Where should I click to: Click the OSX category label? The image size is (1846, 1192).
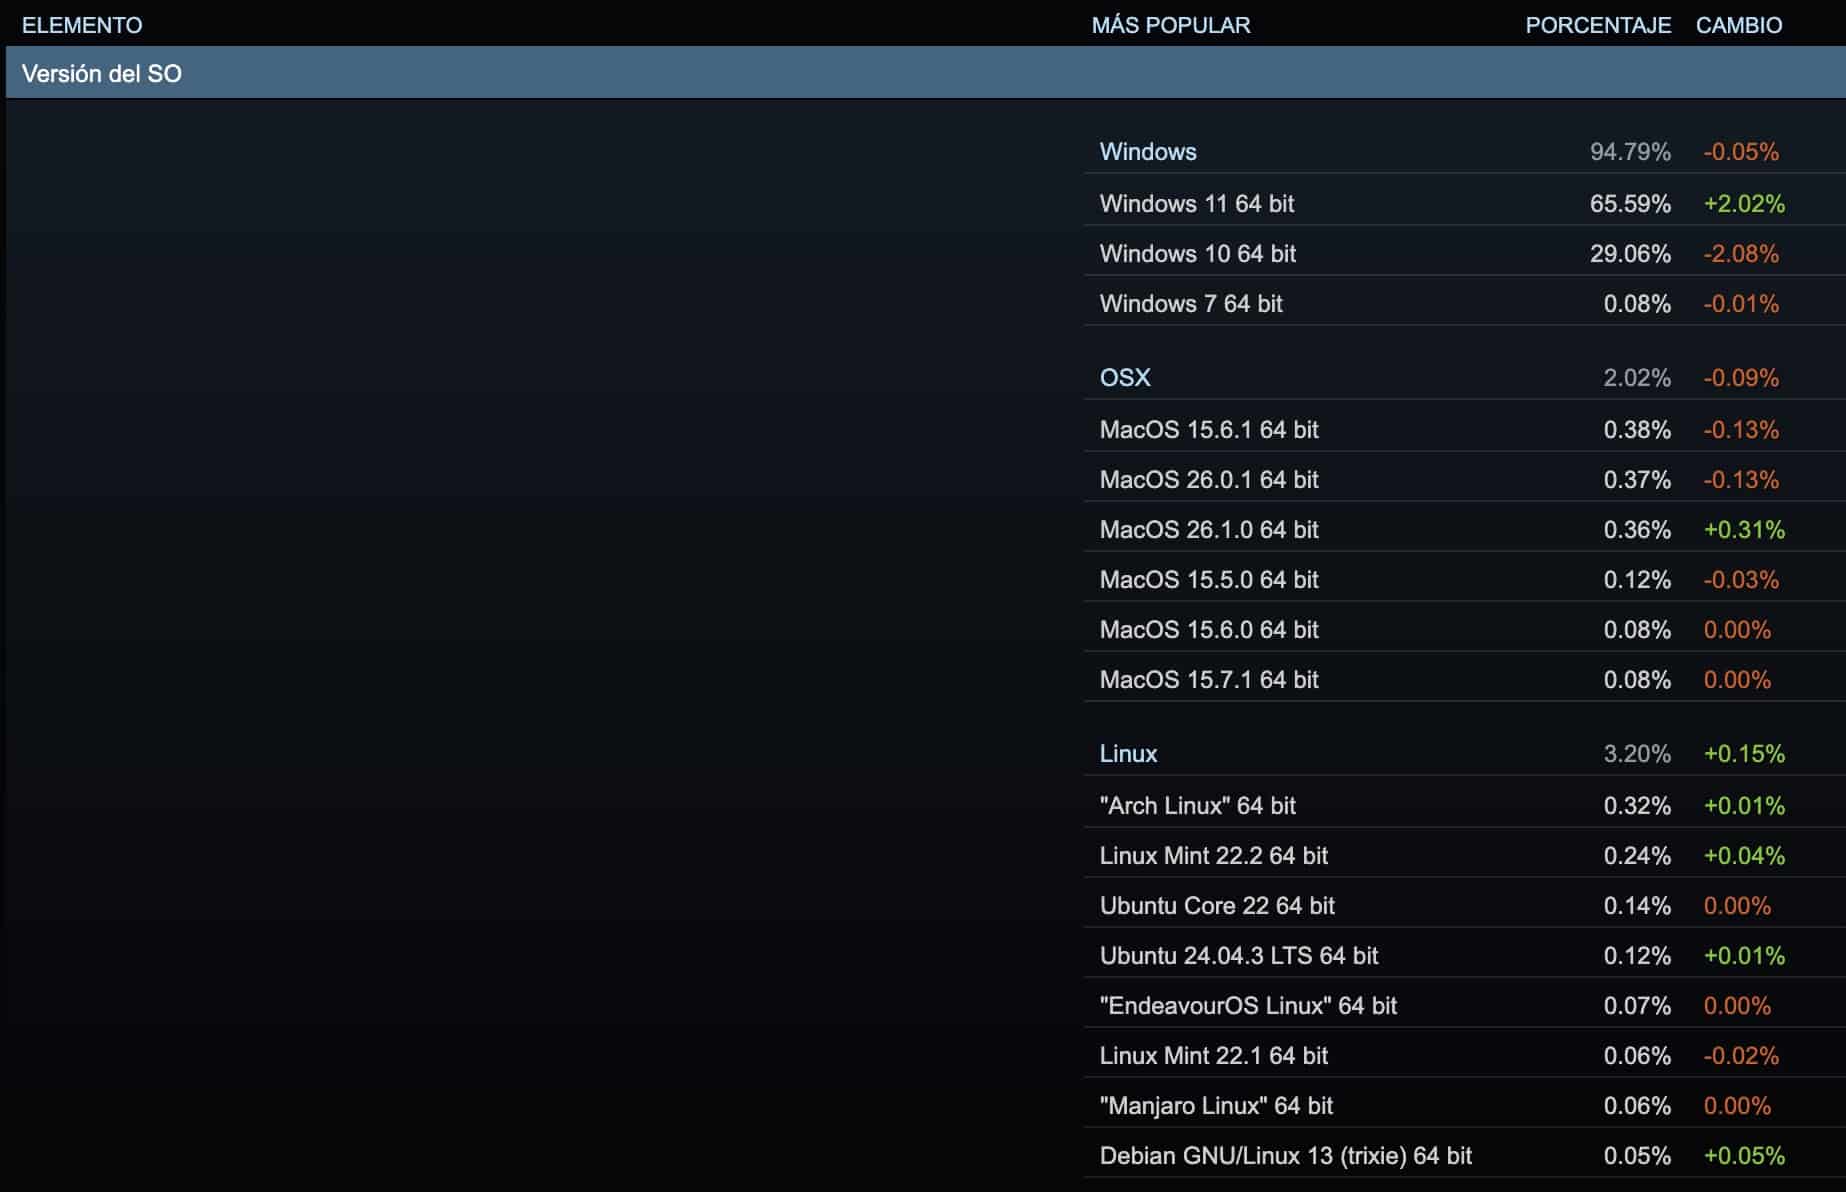1125,378
